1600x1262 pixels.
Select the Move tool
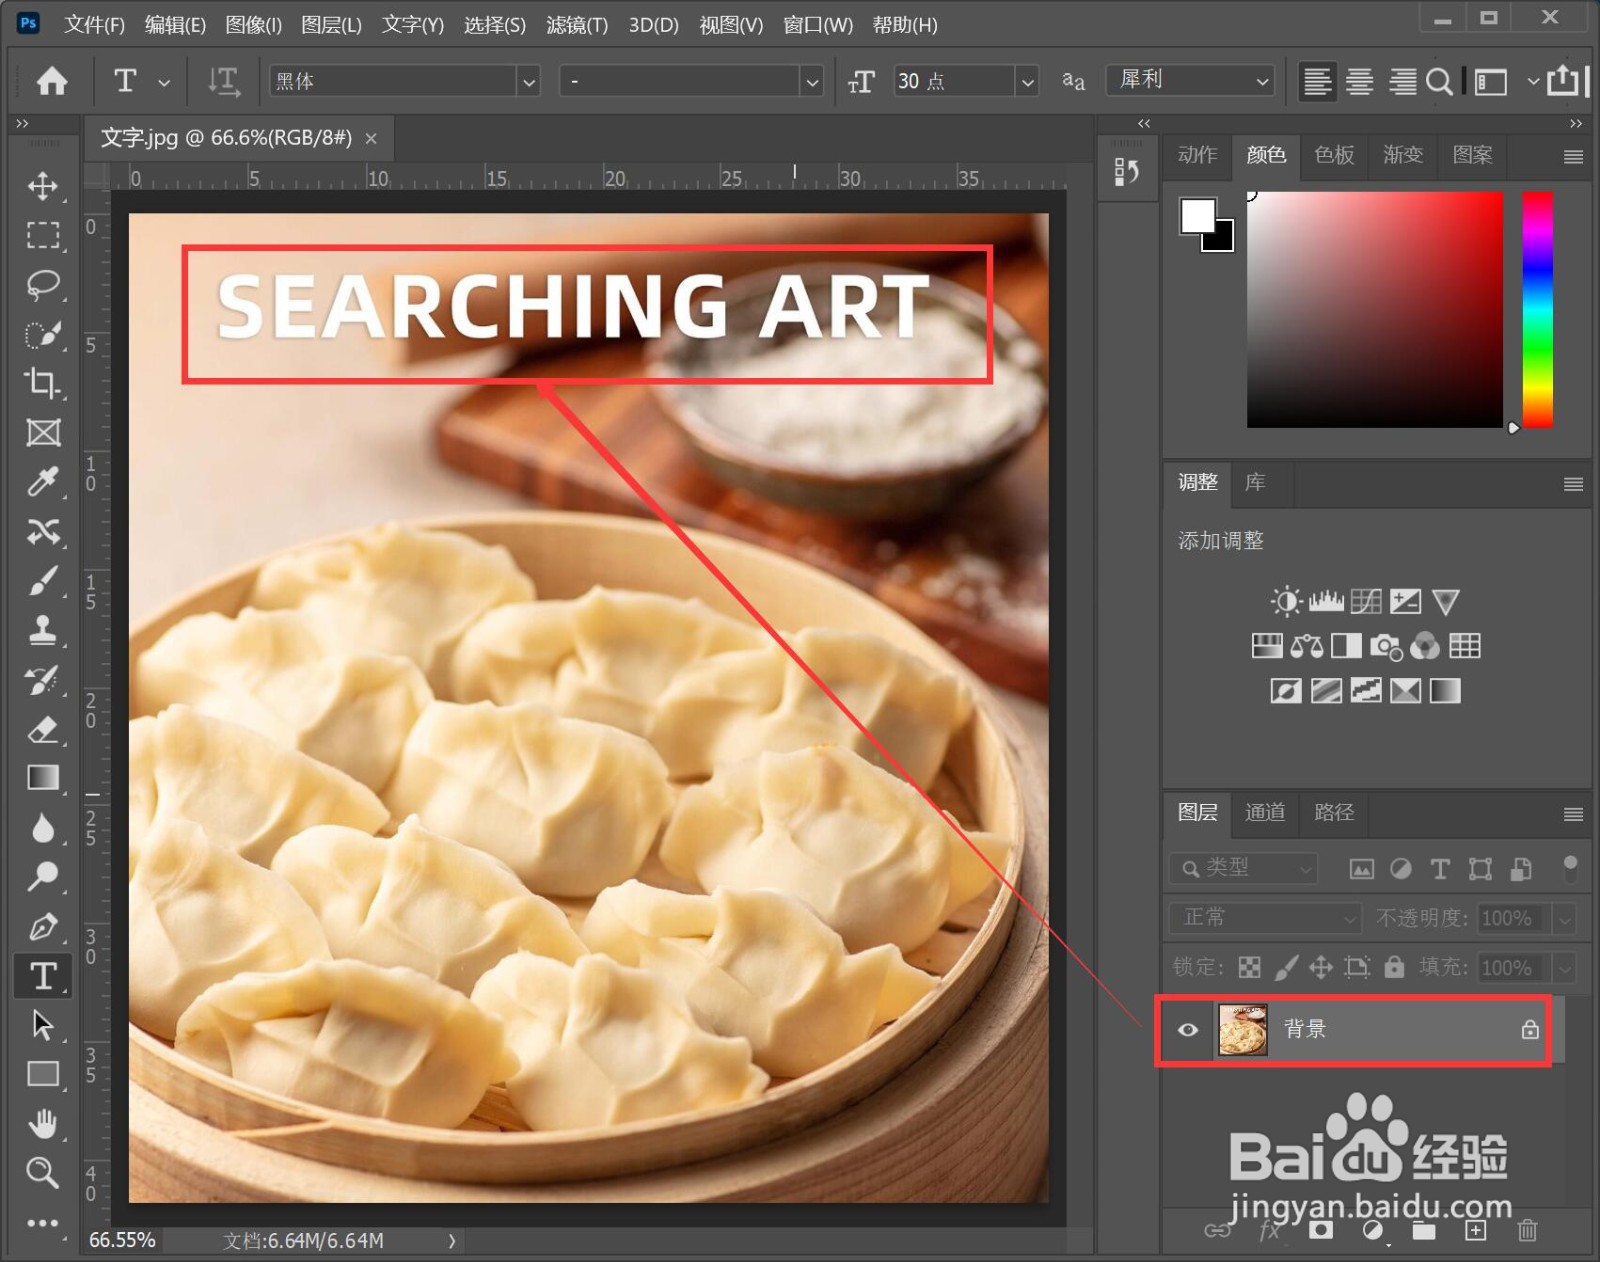pos(42,186)
